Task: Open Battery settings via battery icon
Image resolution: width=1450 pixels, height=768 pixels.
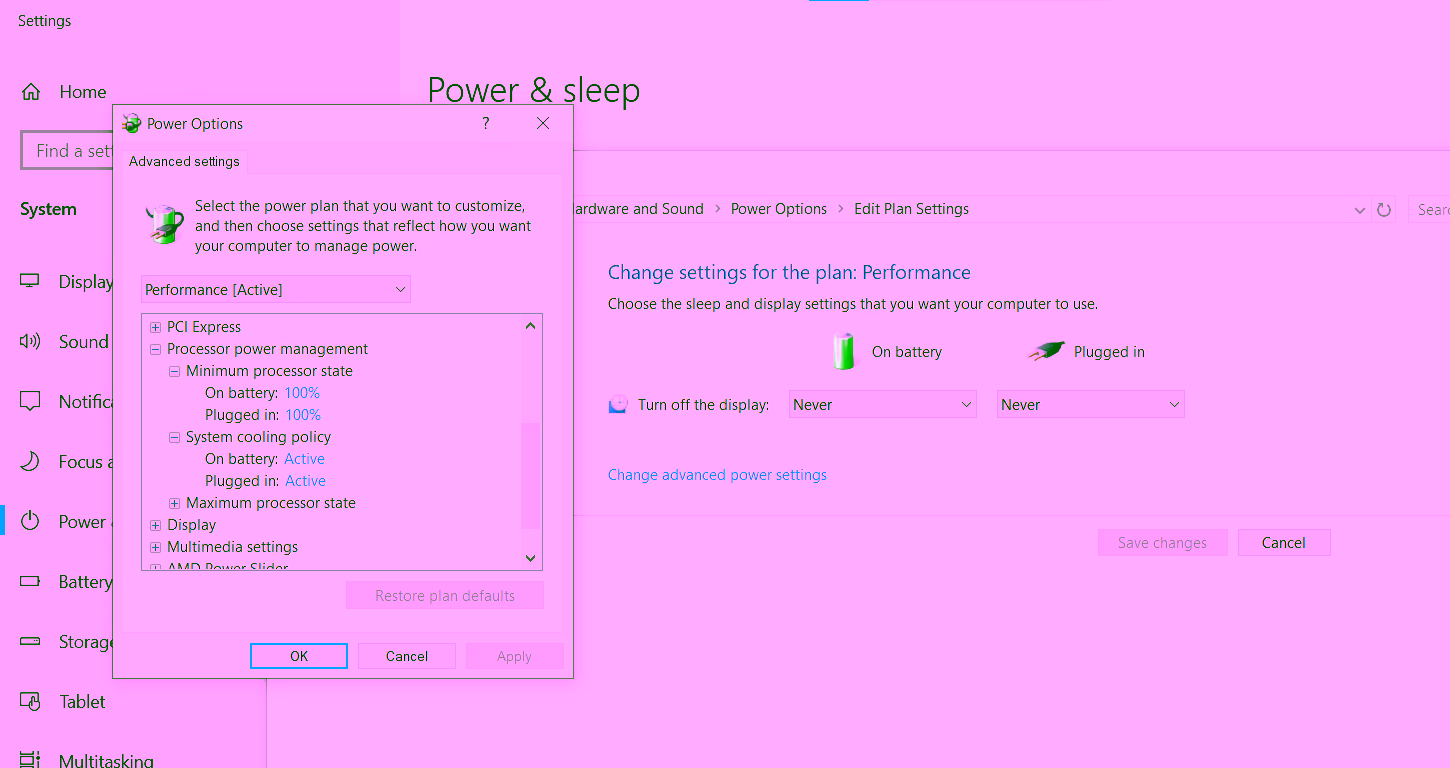Action: click(x=30, y=581)
